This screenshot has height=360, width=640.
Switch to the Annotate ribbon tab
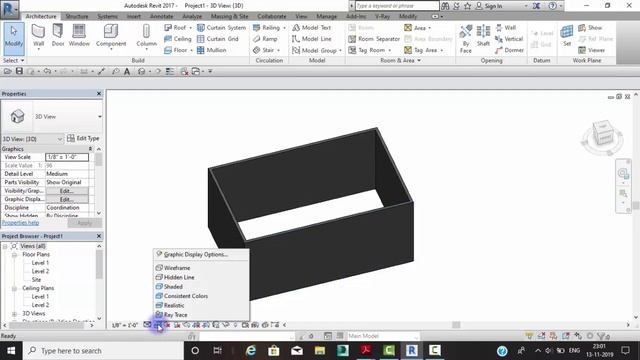pos(162,16)
